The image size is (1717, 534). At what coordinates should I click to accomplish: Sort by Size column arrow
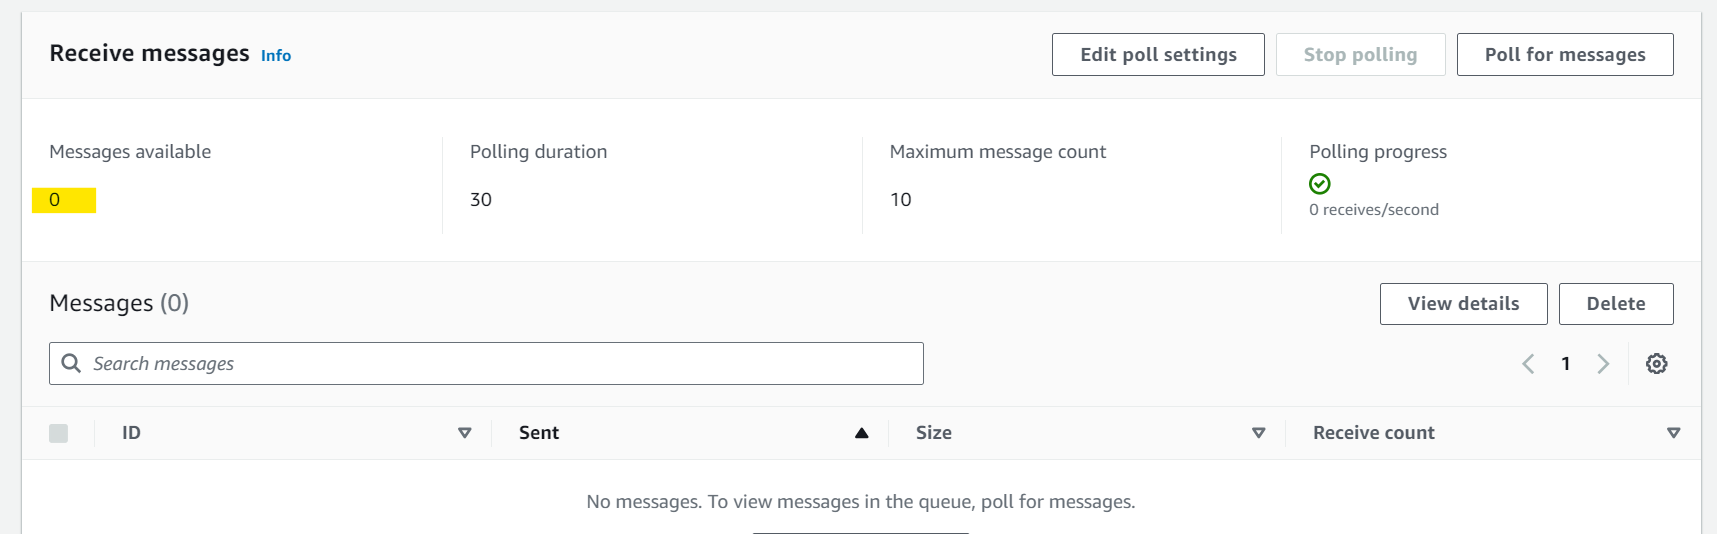pyautogui.click(x=1258, y=433)
